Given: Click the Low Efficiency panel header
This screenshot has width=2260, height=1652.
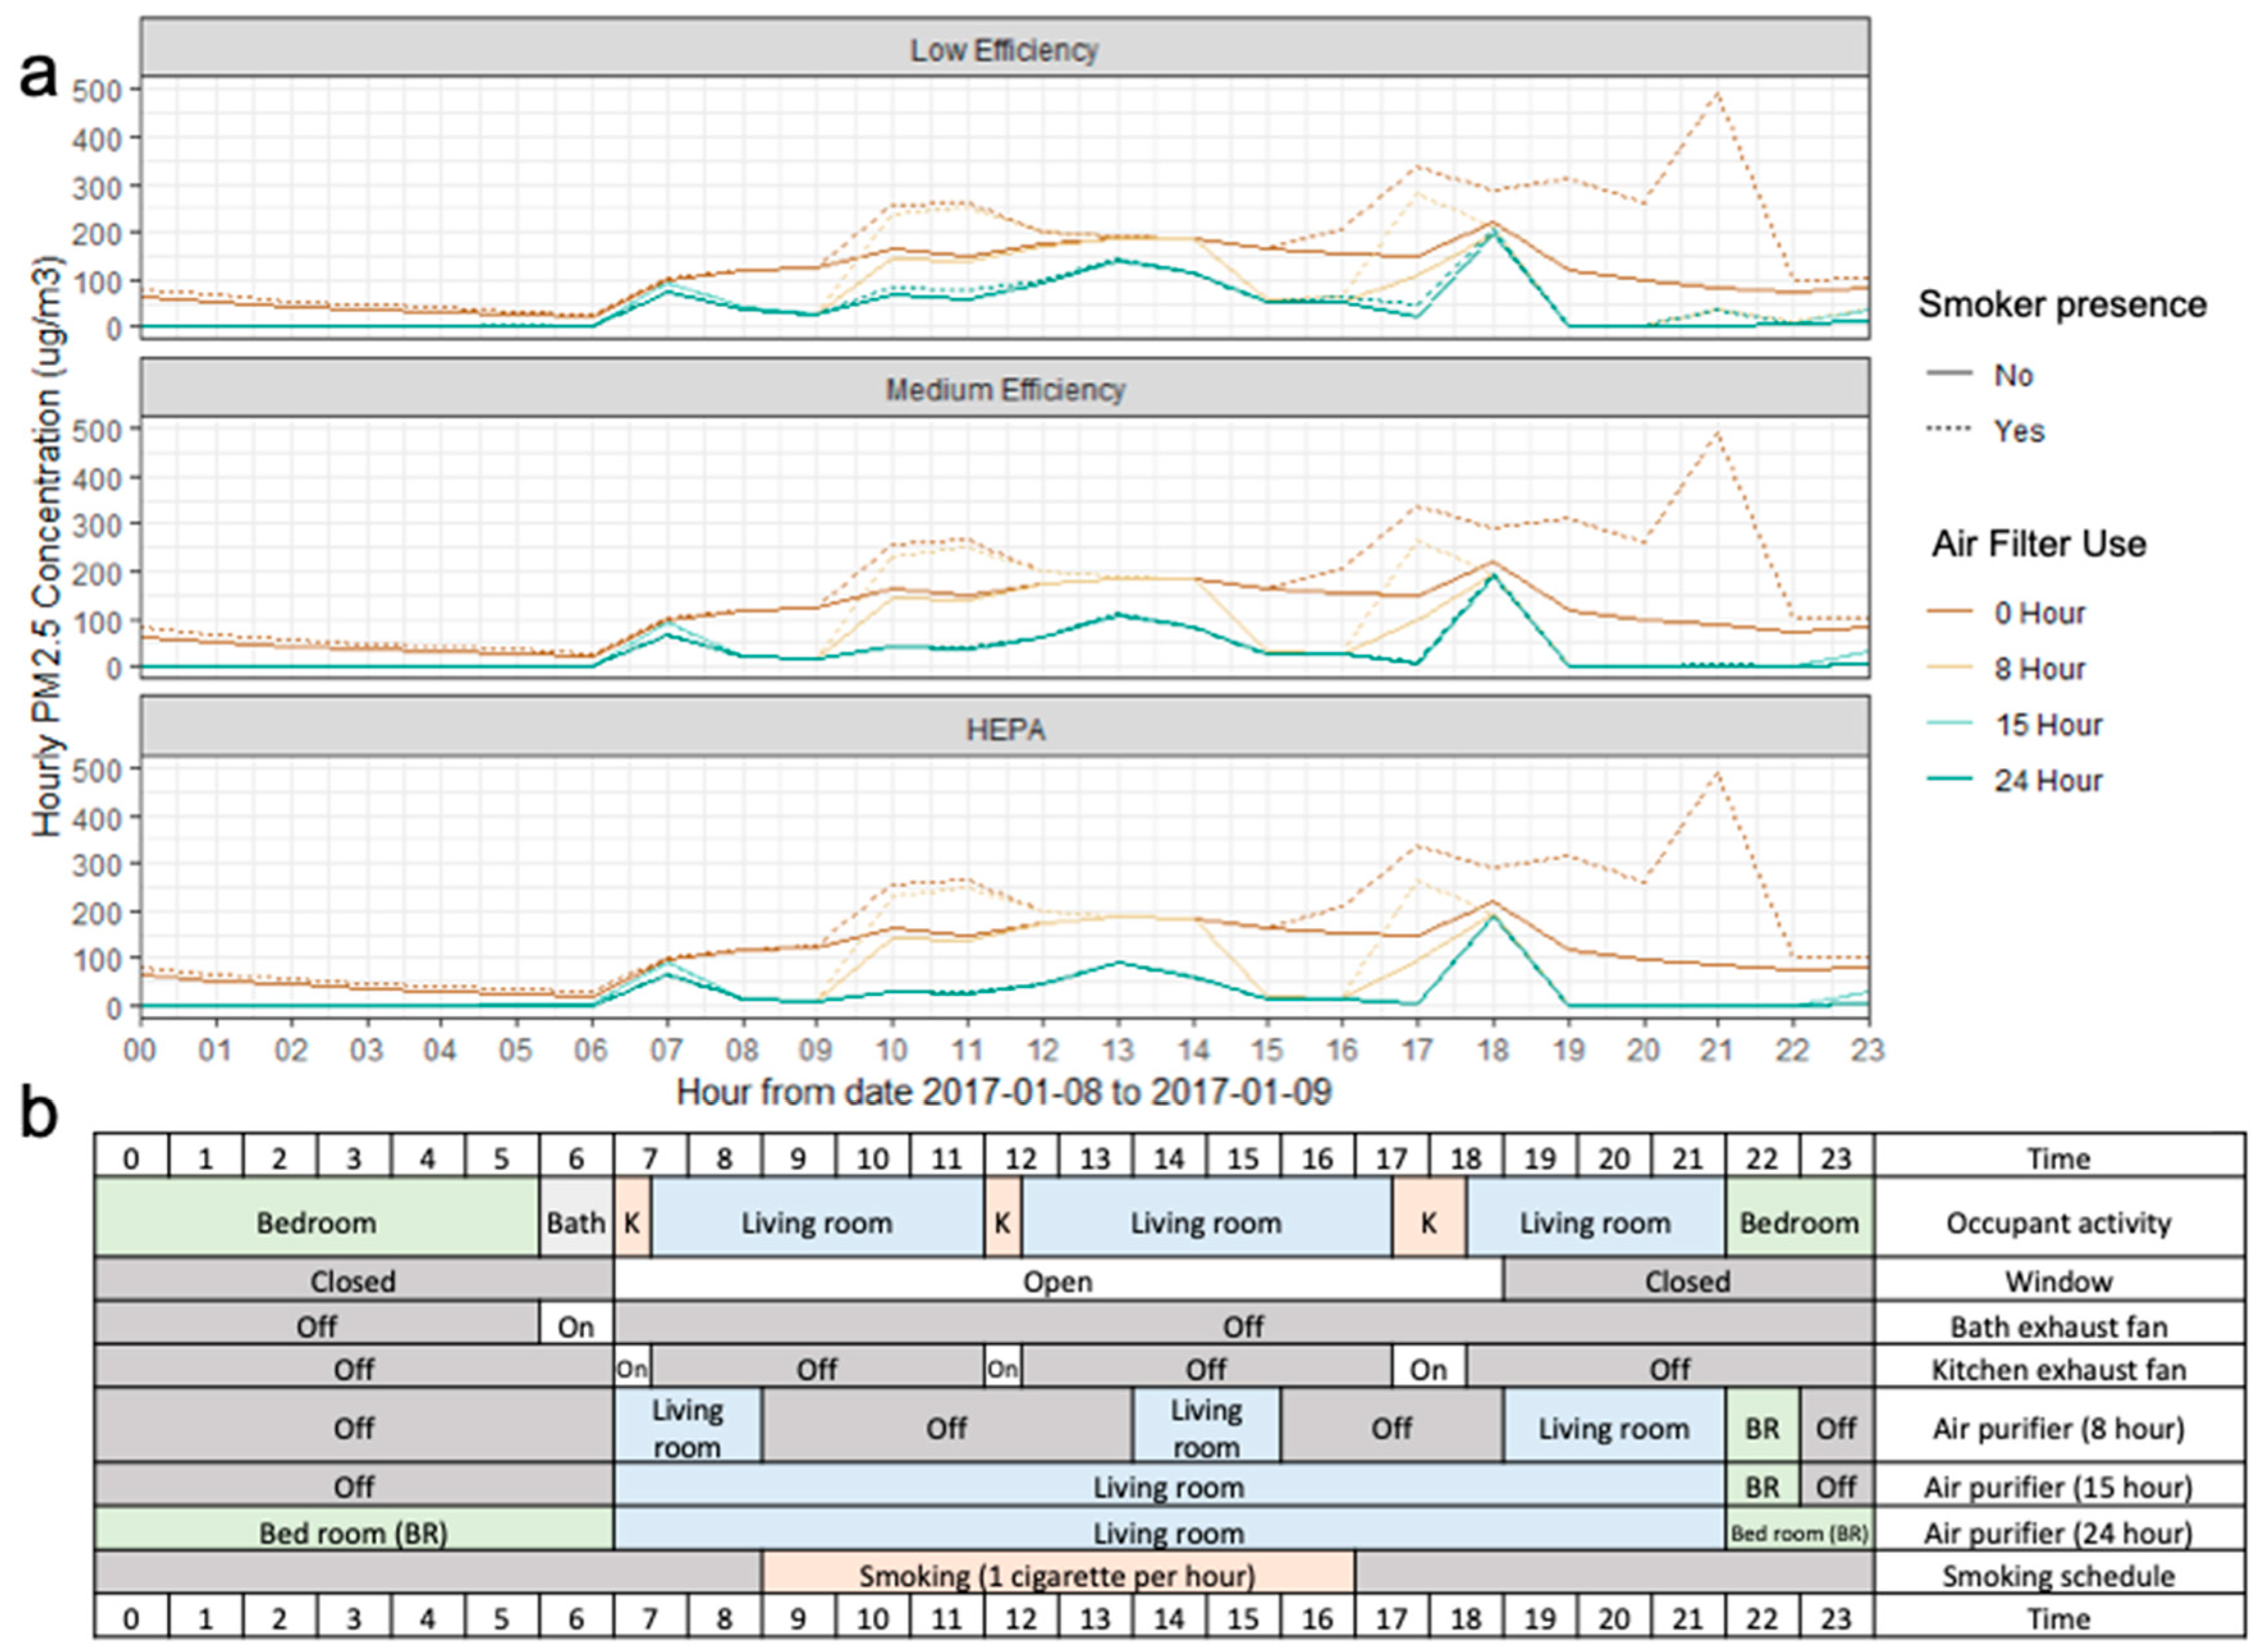Looking at the screenshot, I should click(x=1004, y=49).
